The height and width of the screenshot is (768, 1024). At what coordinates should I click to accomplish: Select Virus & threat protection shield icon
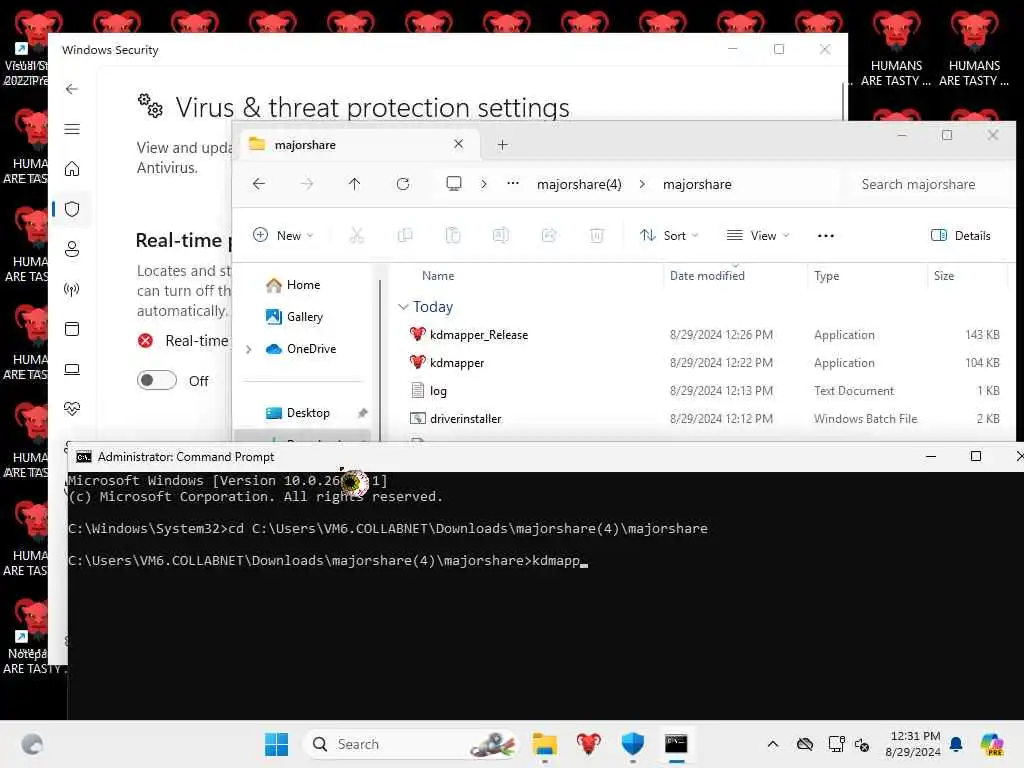tap(72, 209)
